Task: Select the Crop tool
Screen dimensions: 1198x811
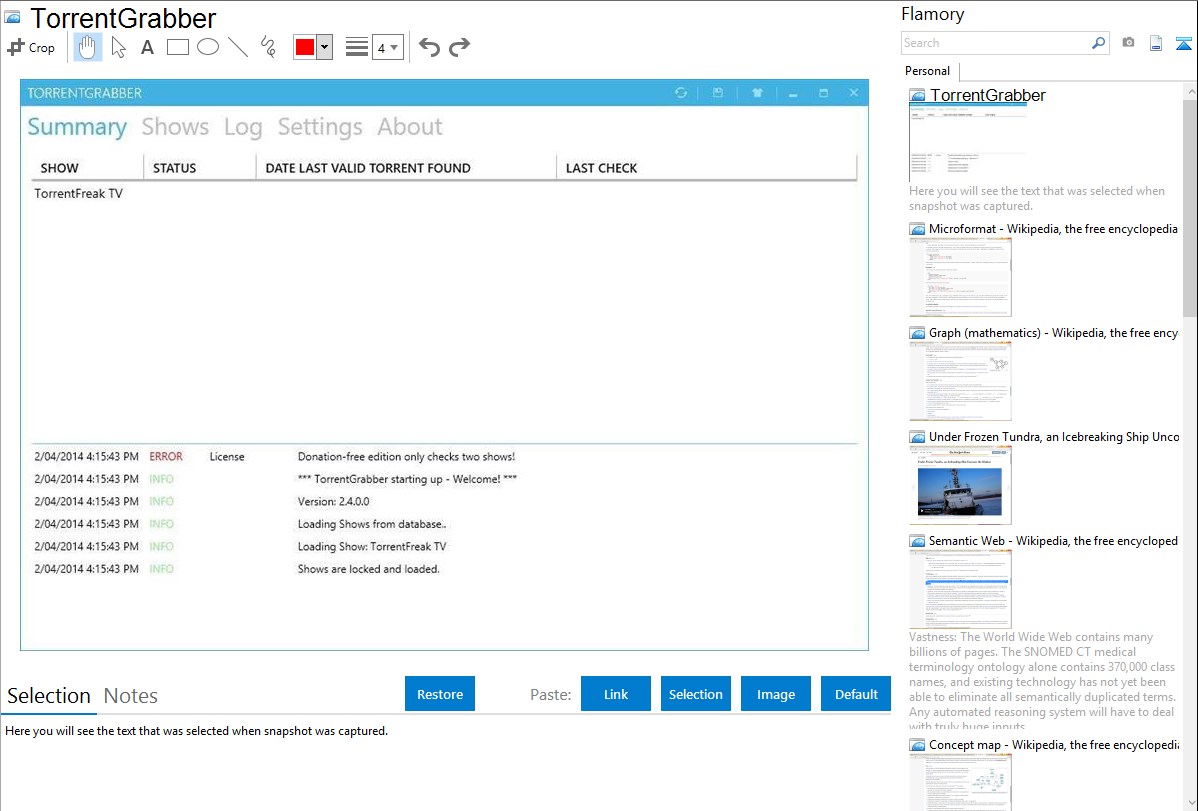Action: click(31, 47)
